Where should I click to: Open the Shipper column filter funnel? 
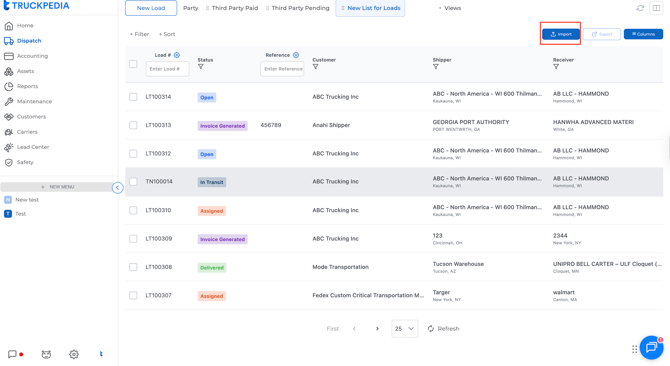436,67
